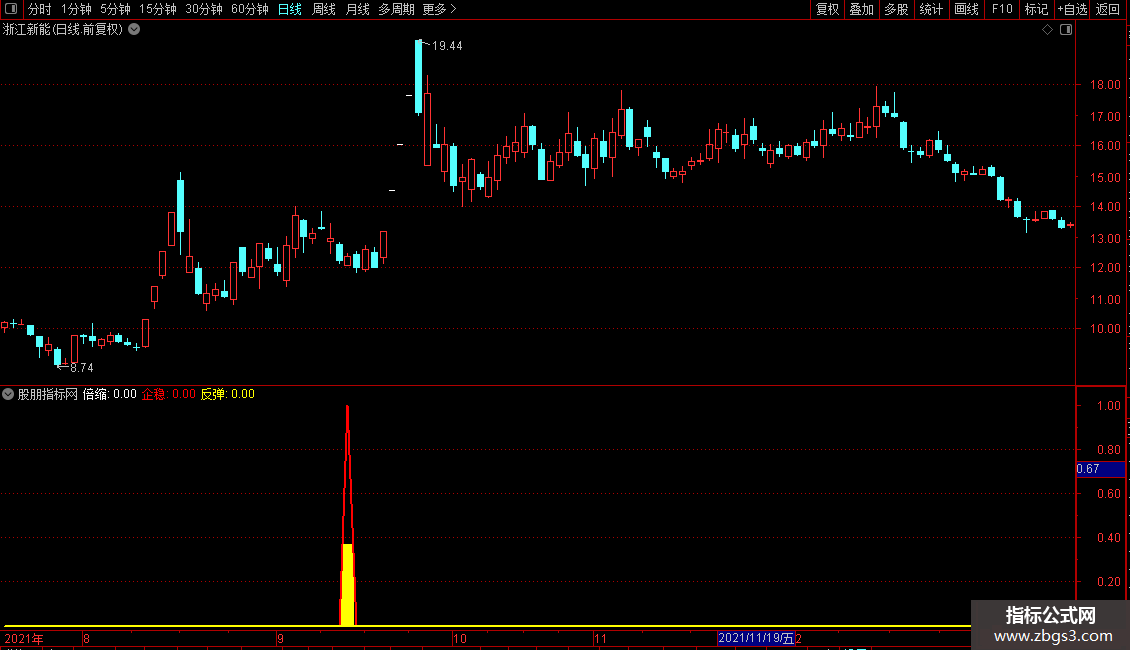Click the 8.74 low price label
This screenshot has height=650, width=1130.
tap(81, 368)
